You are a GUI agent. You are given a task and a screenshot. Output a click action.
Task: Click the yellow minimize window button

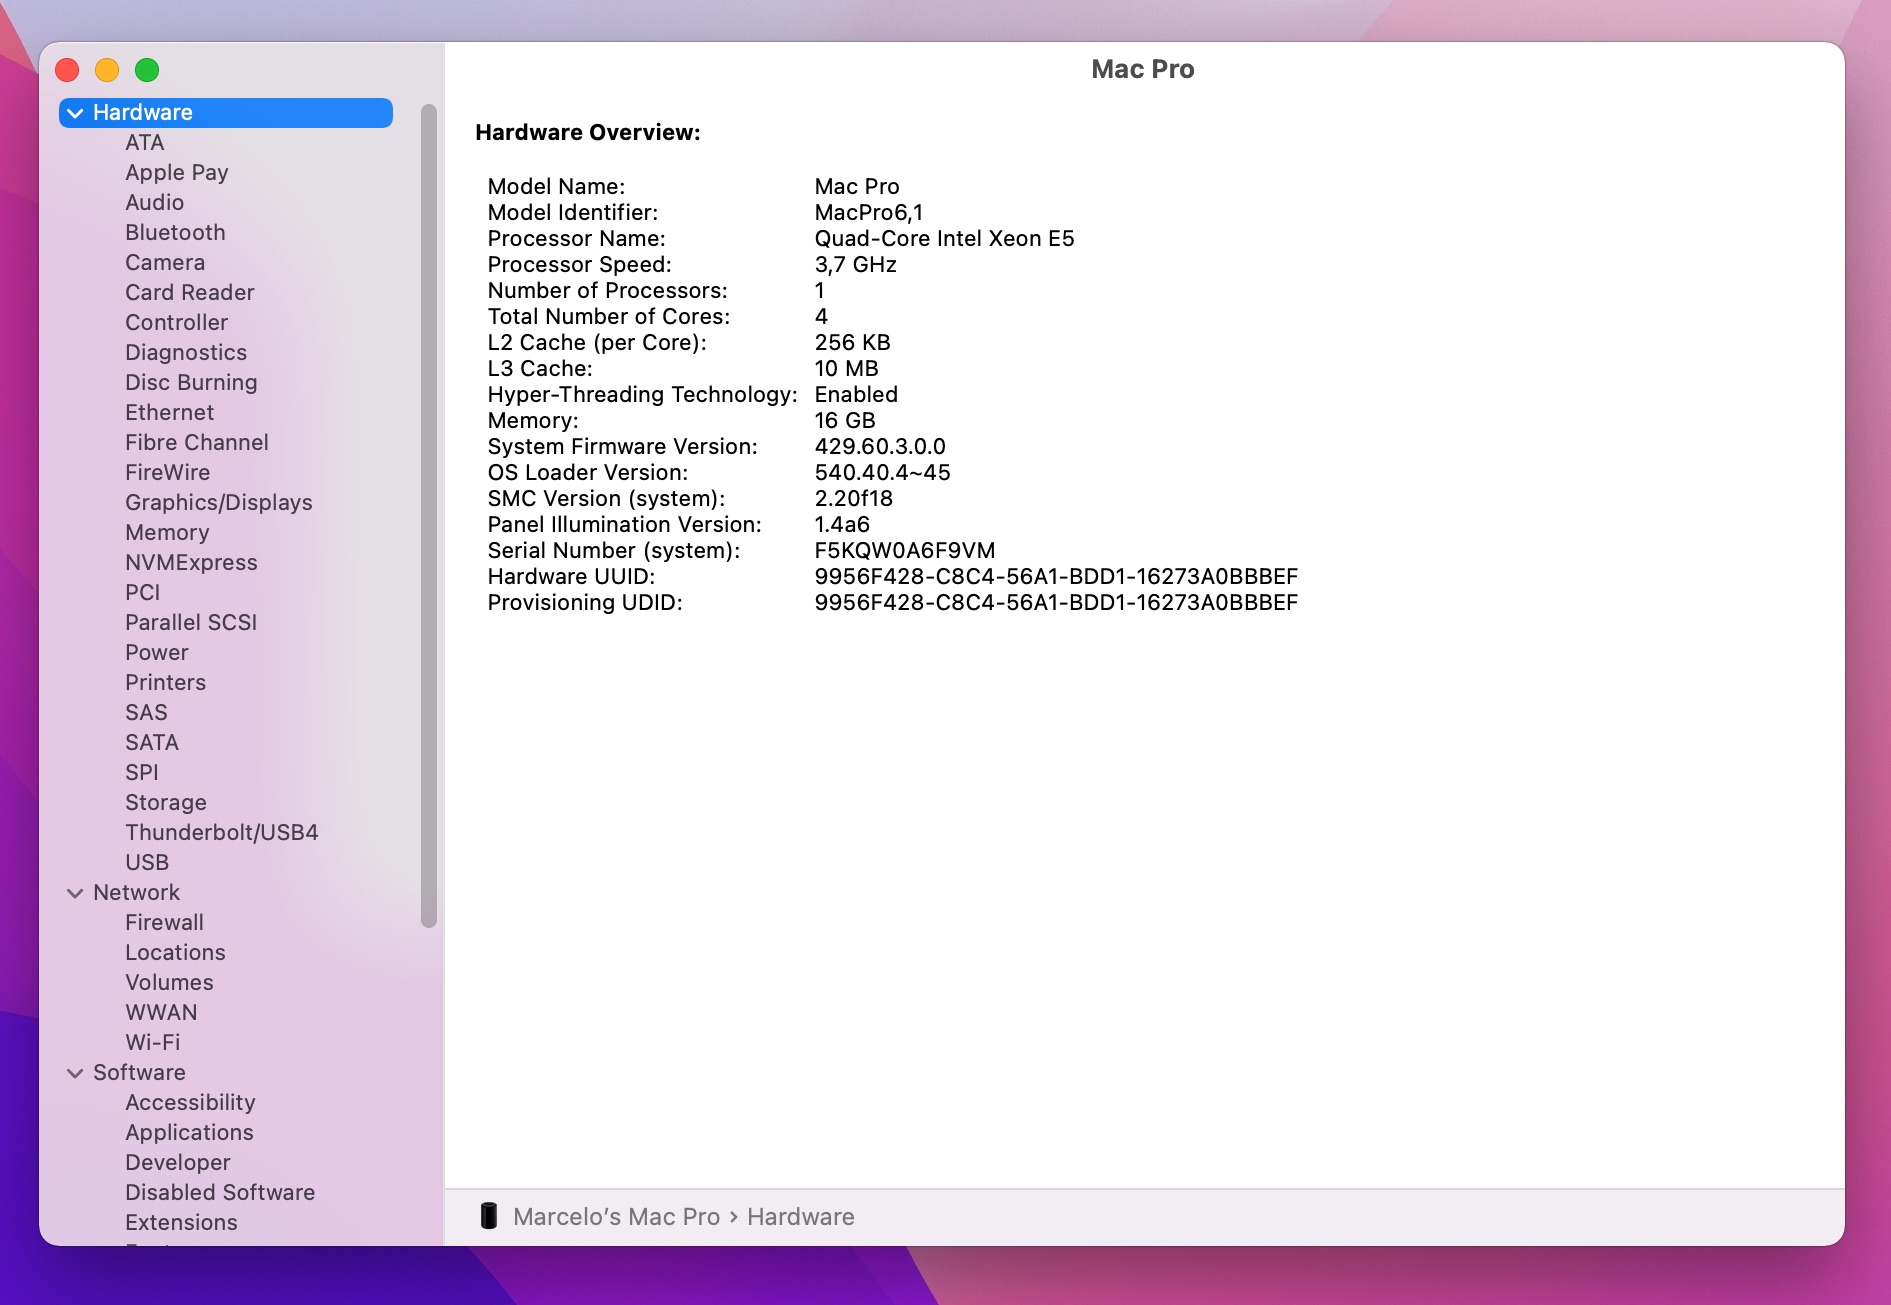tap(107, 70)
